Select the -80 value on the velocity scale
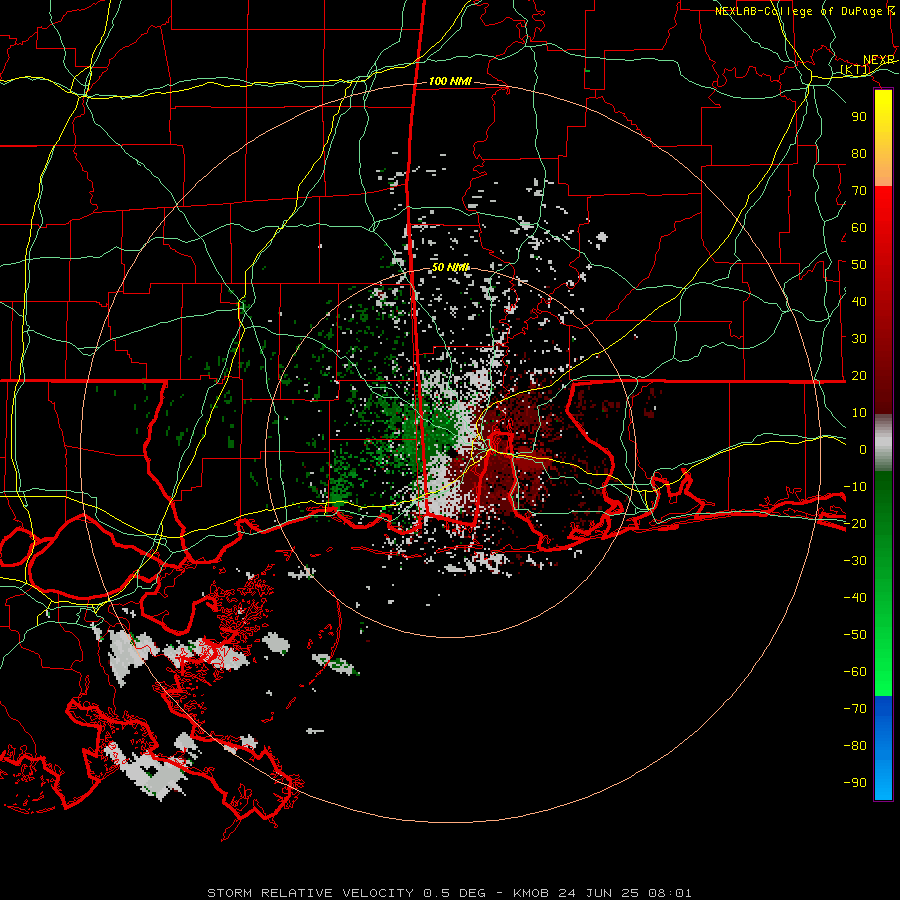This screenshot has width=900, height=900. pos(855,746)
